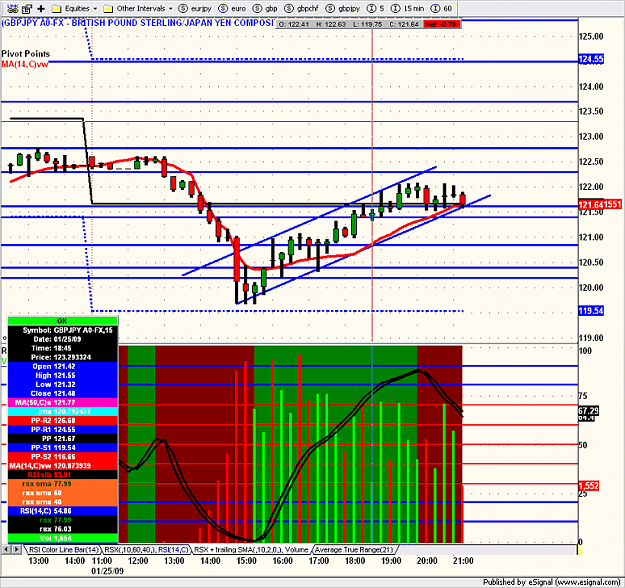Click the Open 121.42 row

click(x=63, y=366)
